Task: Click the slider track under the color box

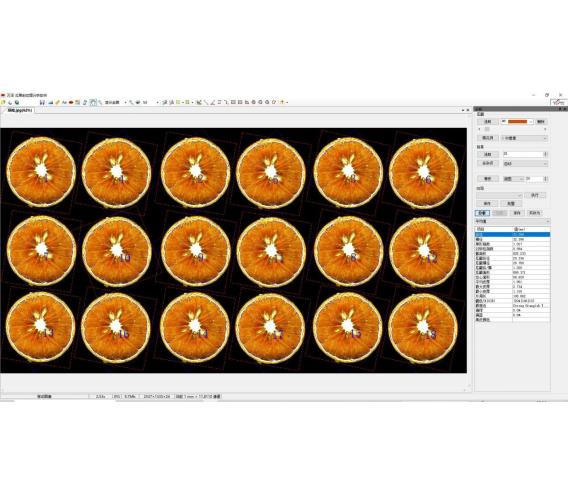Action: [x=512, y=129]
